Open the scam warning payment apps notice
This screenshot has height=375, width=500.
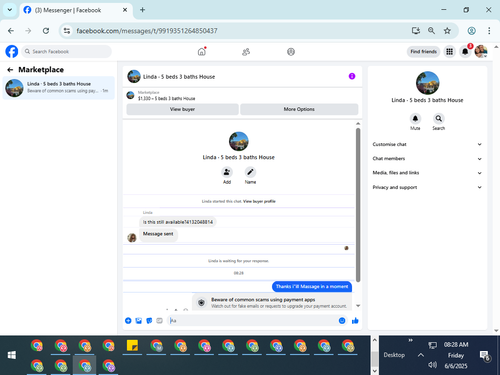pyautogui.click(x=272, y=302)
